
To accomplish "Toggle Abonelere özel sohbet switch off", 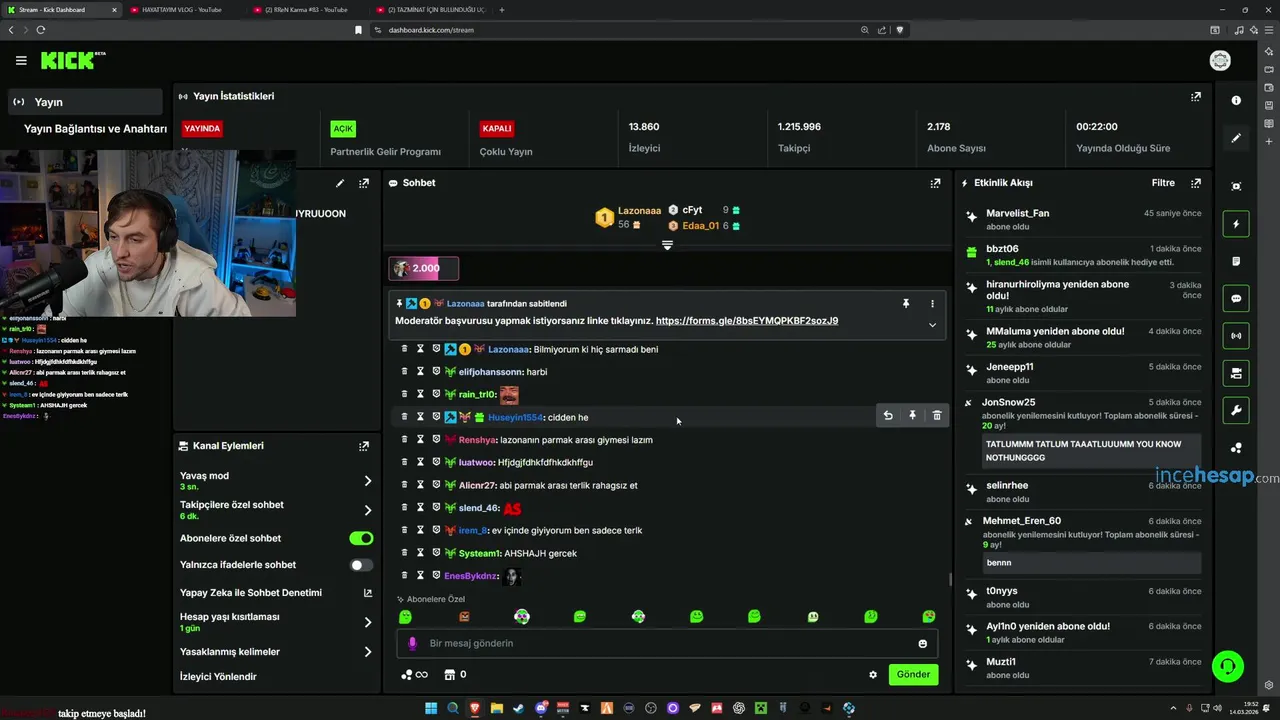I will 361,538.
